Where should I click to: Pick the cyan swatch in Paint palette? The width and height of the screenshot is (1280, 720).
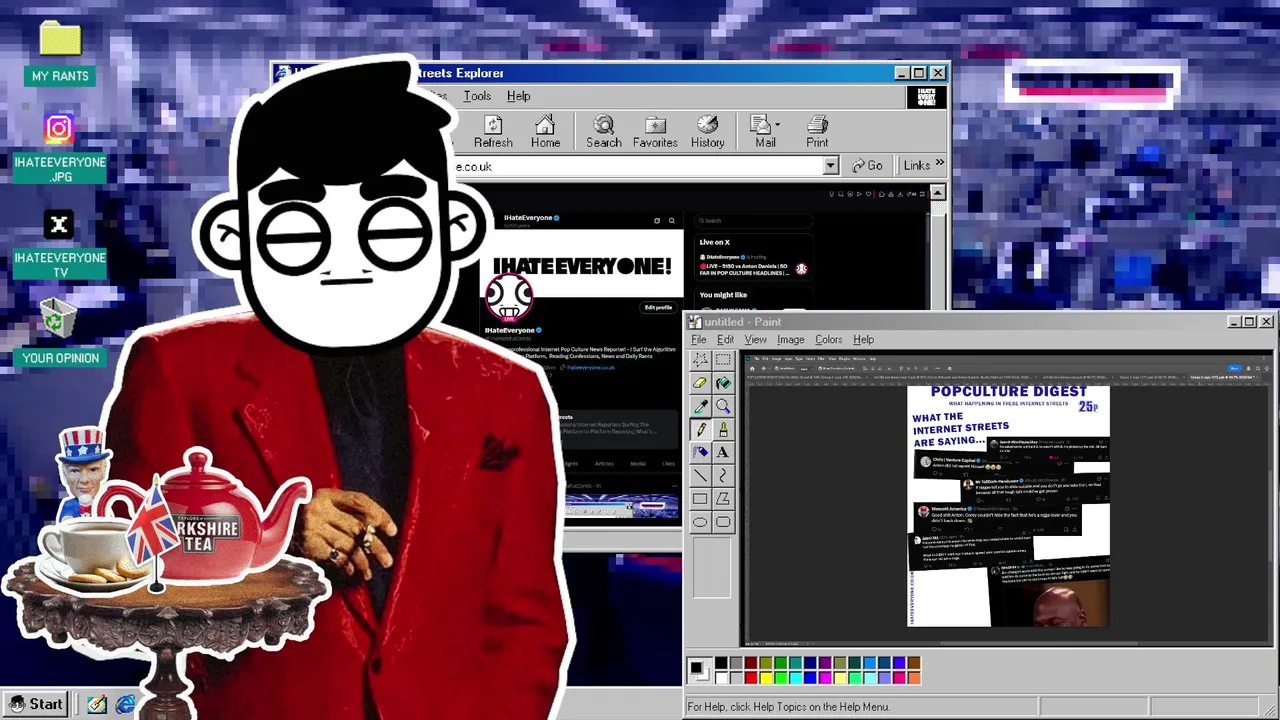[x=795, y=678]
